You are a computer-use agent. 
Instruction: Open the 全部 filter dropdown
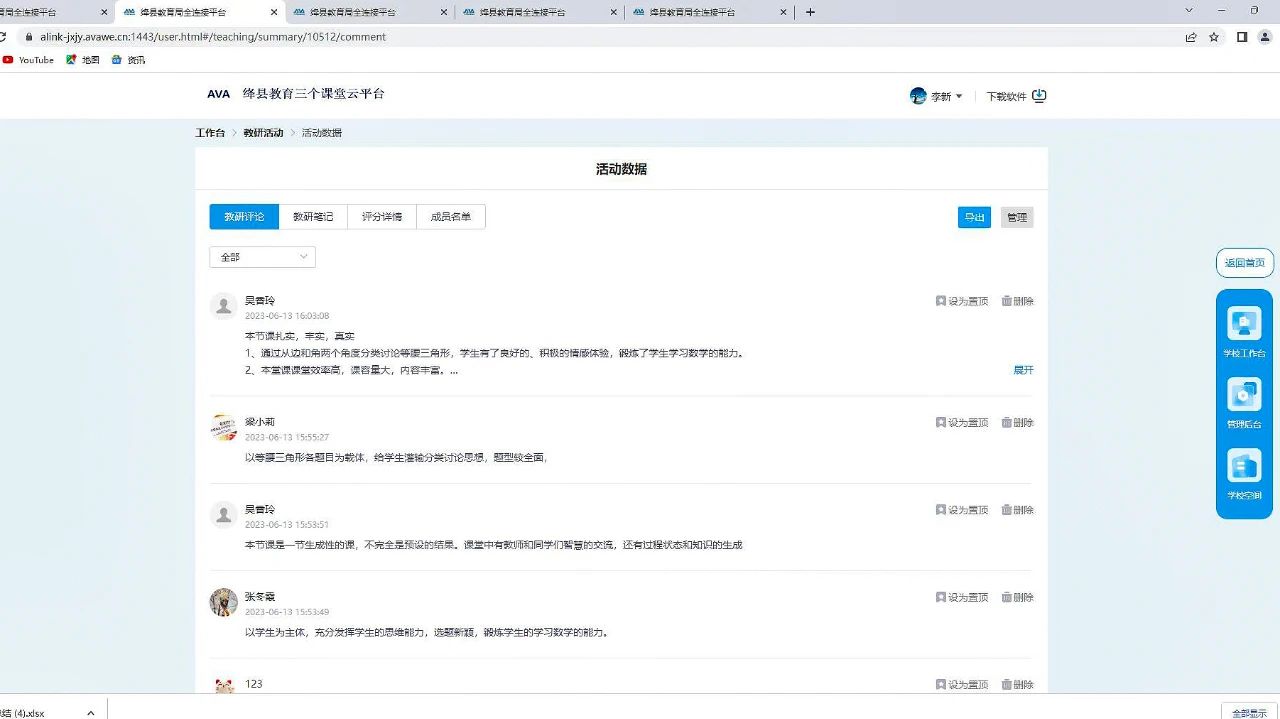pyautogui.click(x=262, y=257)
